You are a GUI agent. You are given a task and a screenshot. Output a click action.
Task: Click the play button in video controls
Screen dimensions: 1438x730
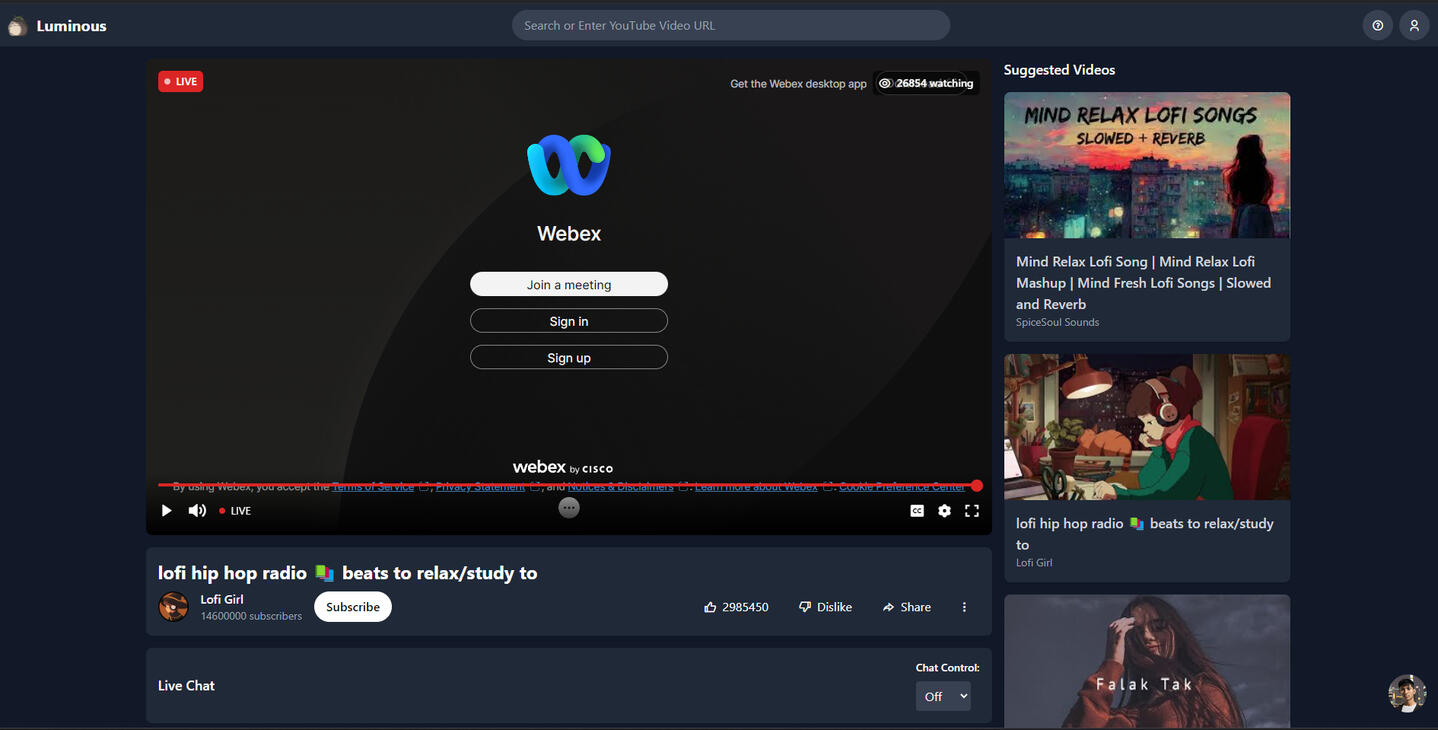pyautogui.click(x=166, y=511)
